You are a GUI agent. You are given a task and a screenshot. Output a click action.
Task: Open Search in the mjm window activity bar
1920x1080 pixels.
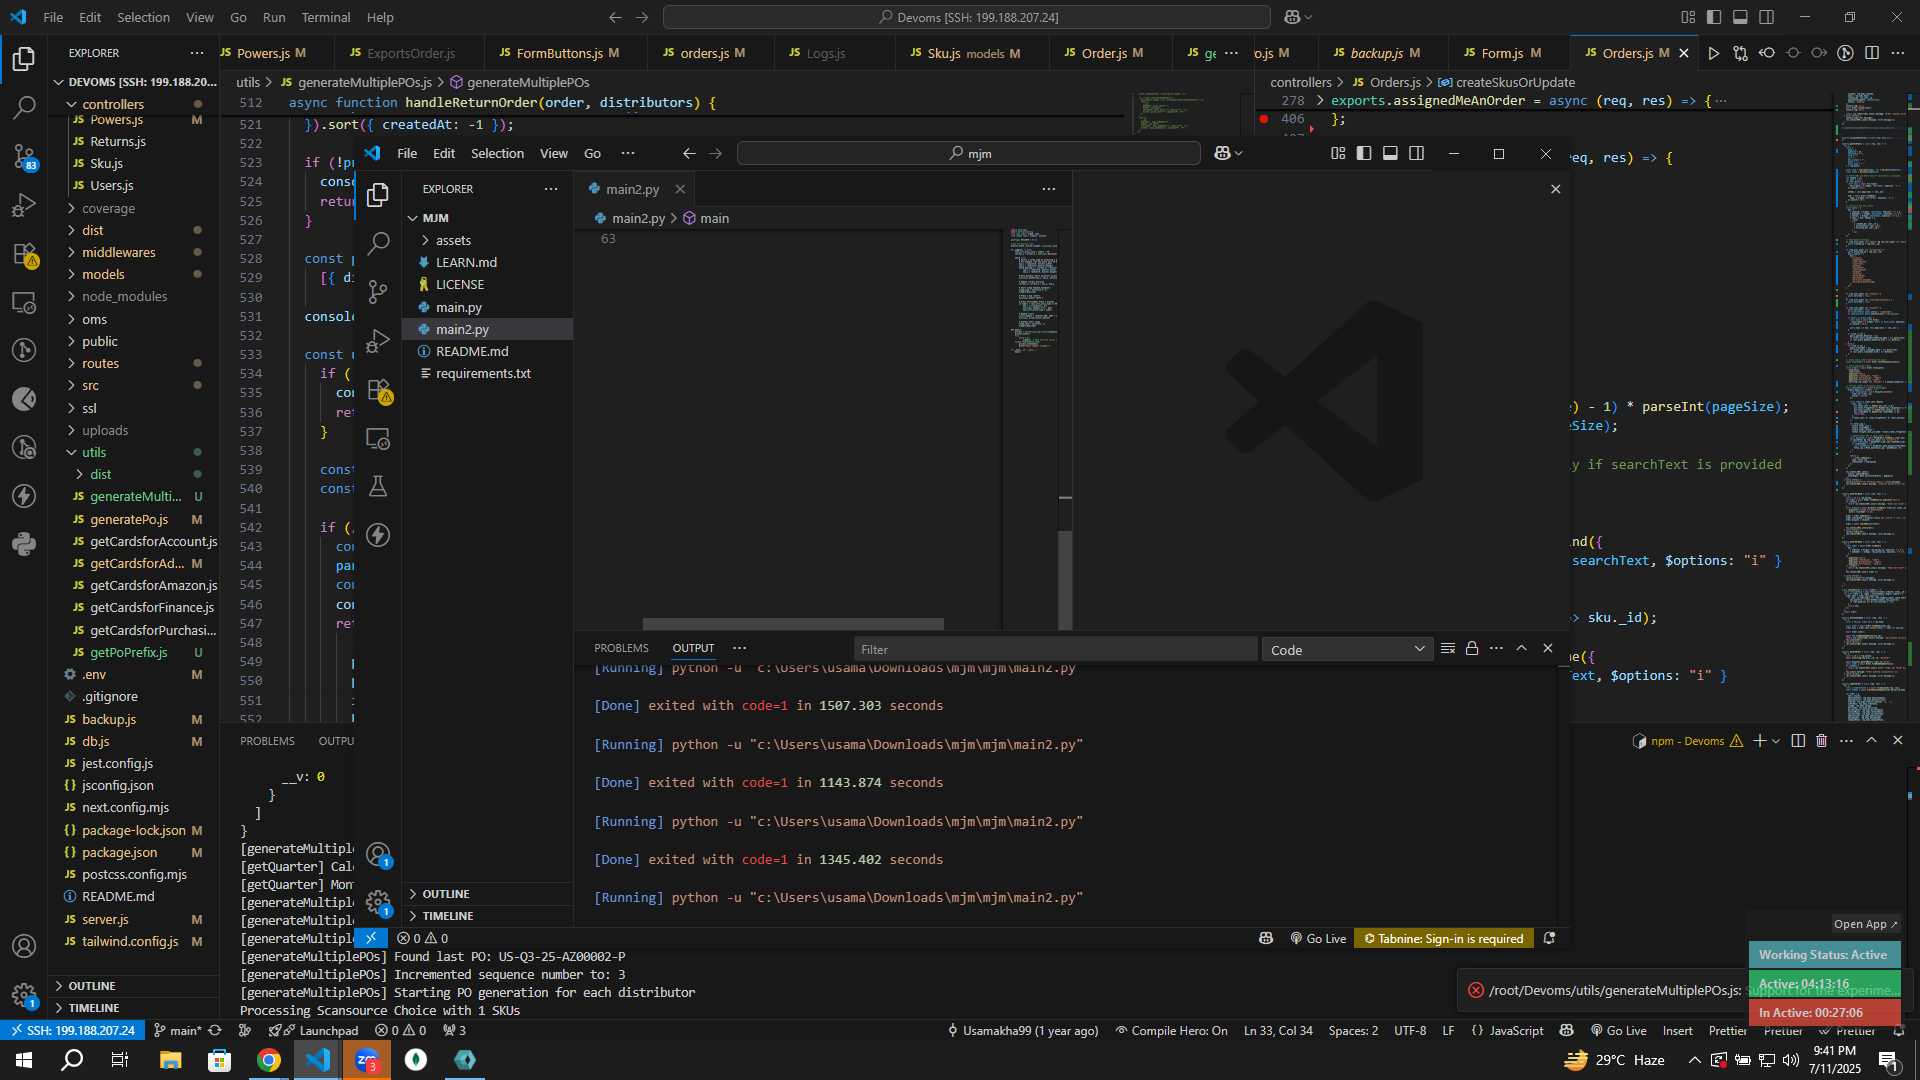click(378, 243)
